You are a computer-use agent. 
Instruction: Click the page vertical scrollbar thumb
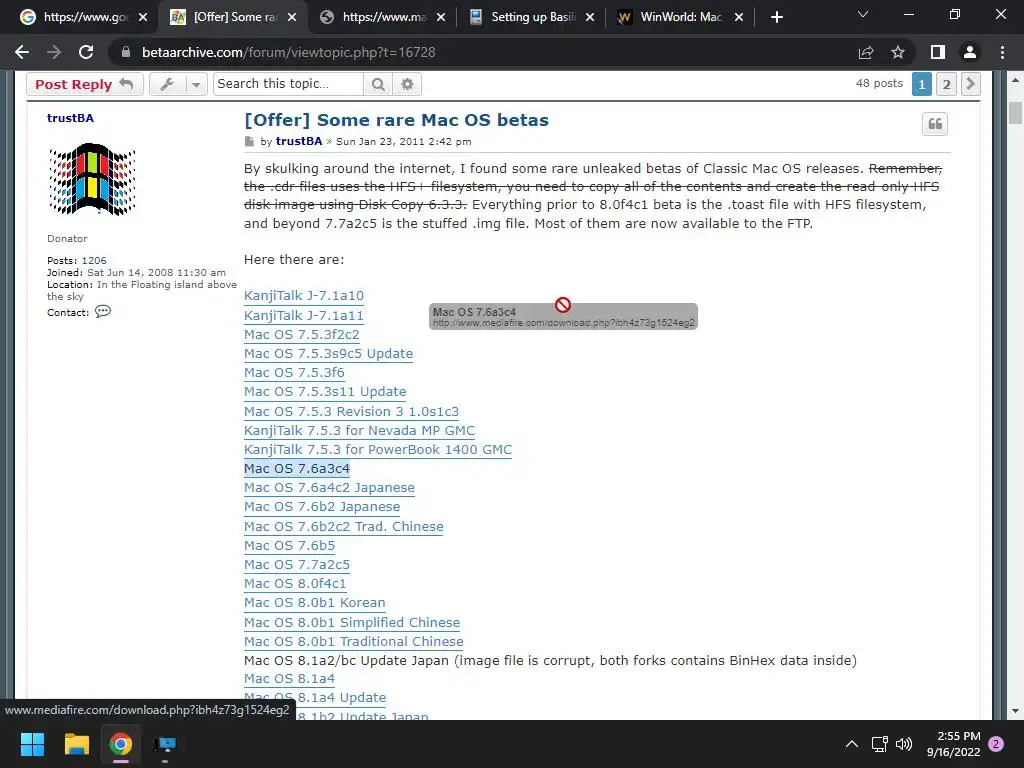1015,112
